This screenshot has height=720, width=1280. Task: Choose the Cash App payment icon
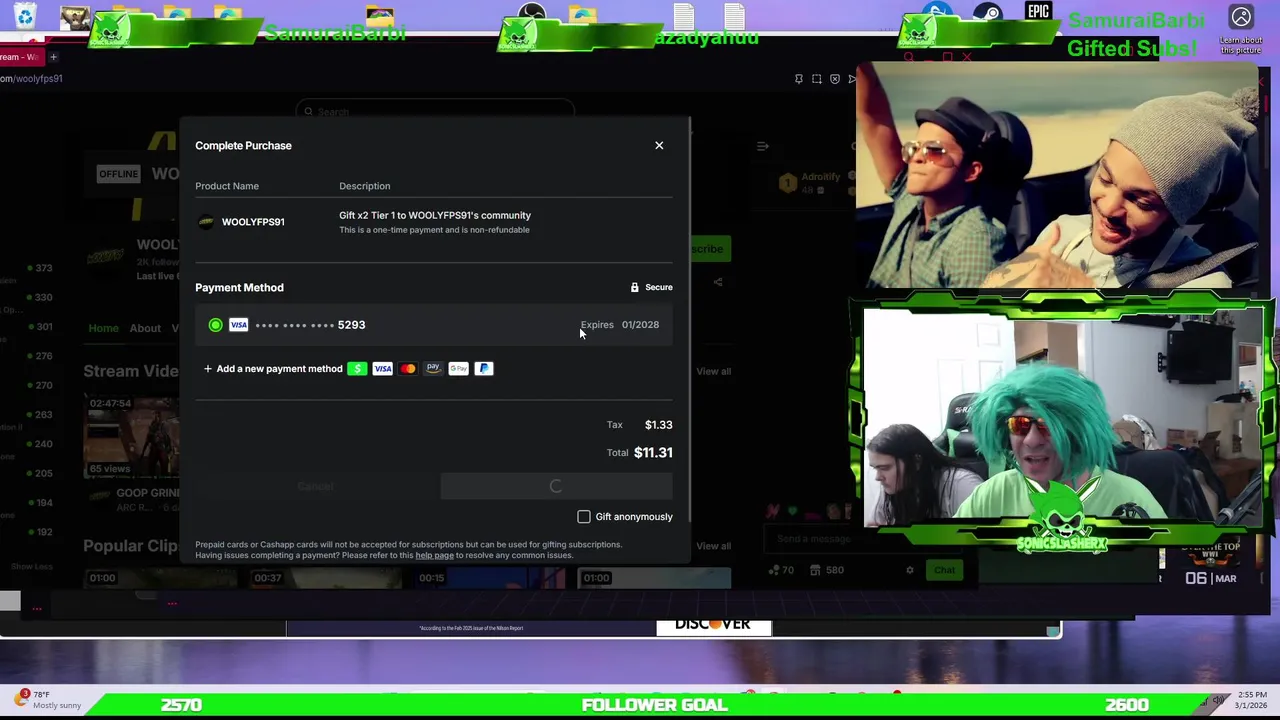pos(357,369)
